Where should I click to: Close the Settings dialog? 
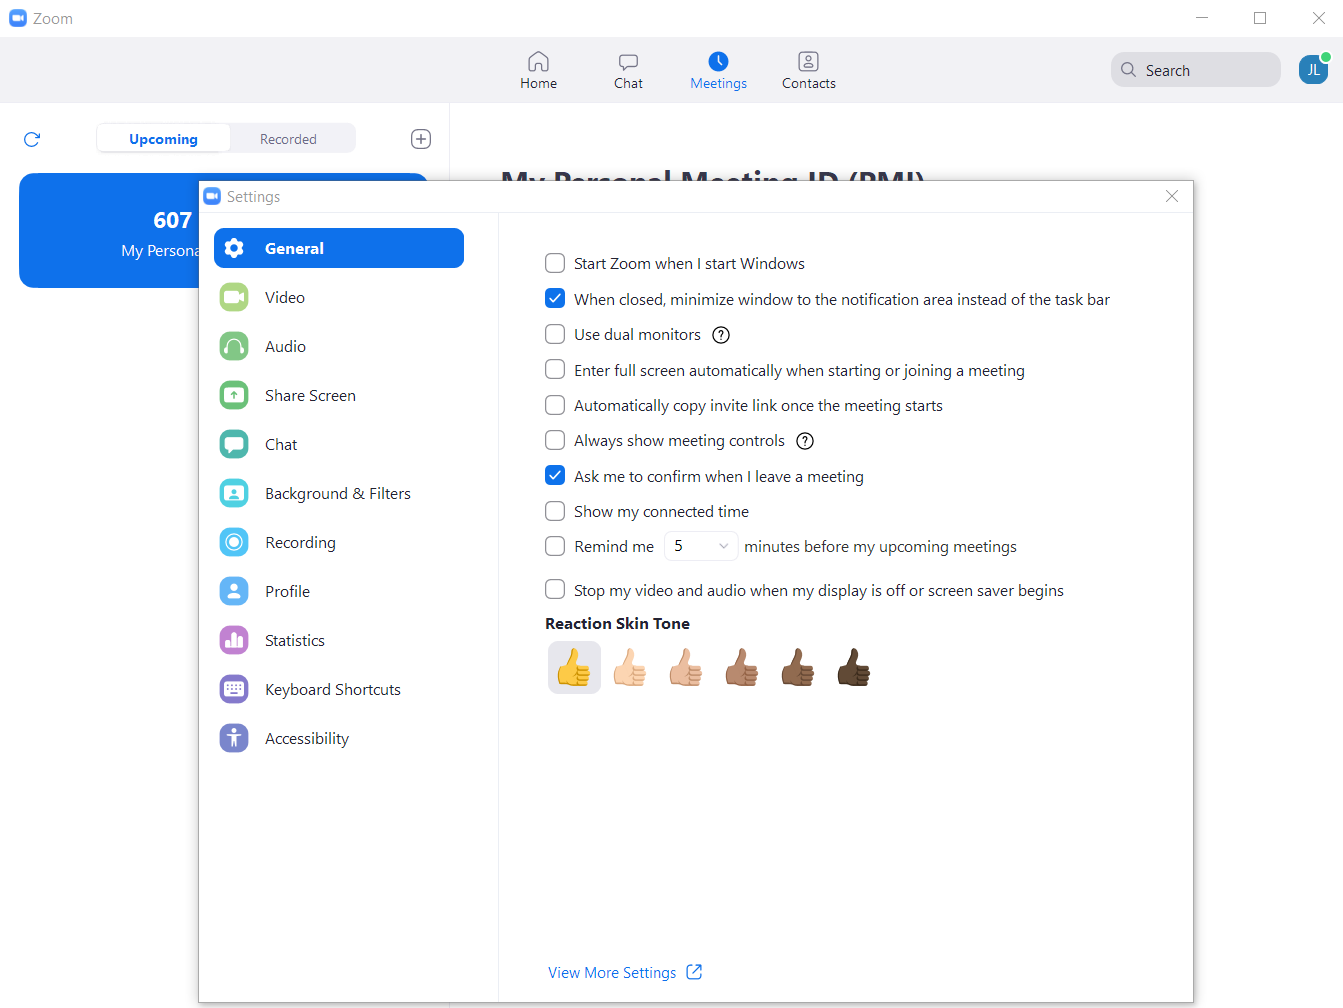(1172, 196)
